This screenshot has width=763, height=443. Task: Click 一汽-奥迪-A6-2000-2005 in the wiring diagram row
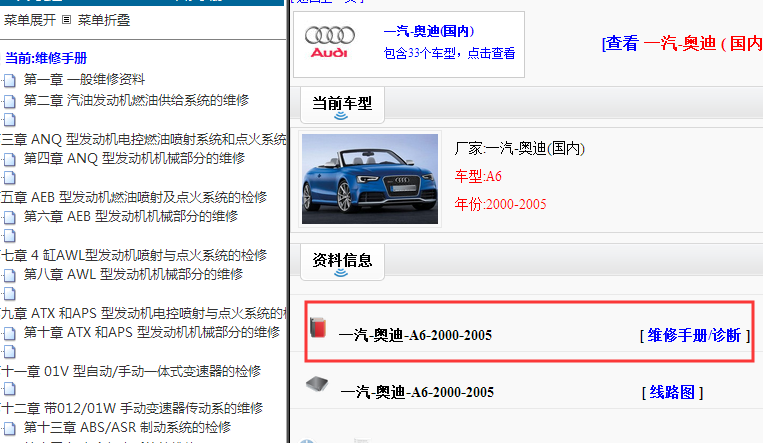[418, 392]
